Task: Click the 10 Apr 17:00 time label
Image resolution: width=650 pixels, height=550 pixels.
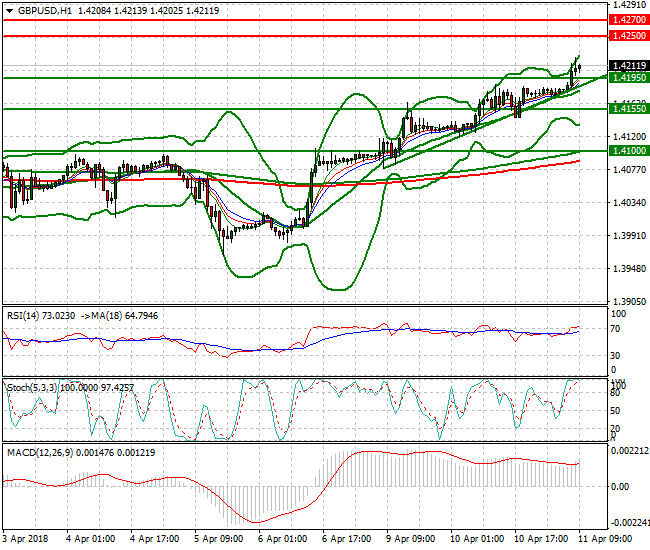Action: 541,539
